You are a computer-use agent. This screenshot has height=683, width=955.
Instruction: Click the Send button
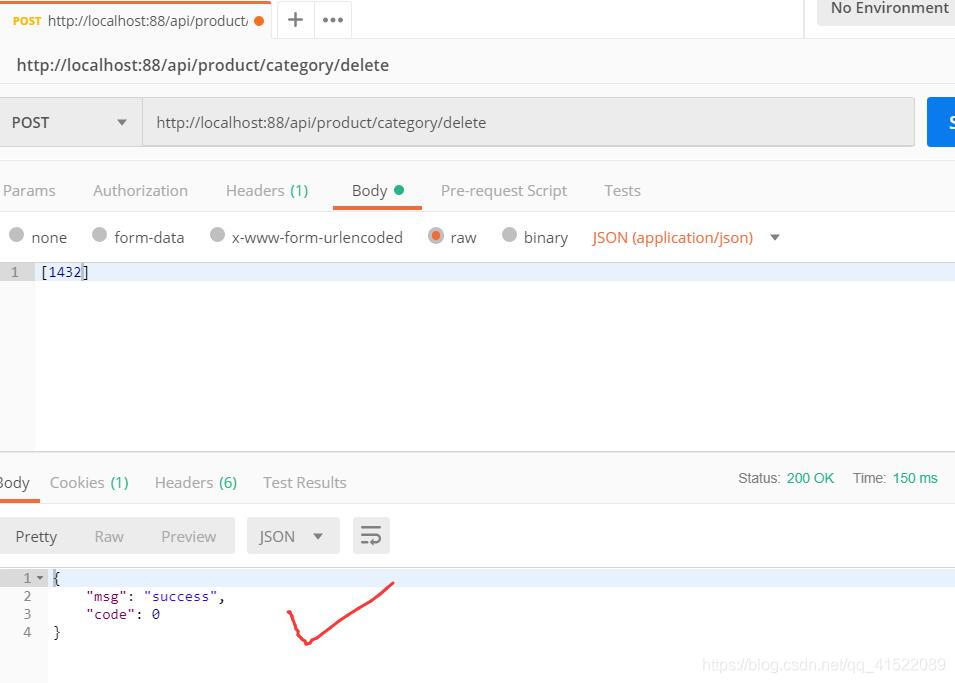coord(946,121)
